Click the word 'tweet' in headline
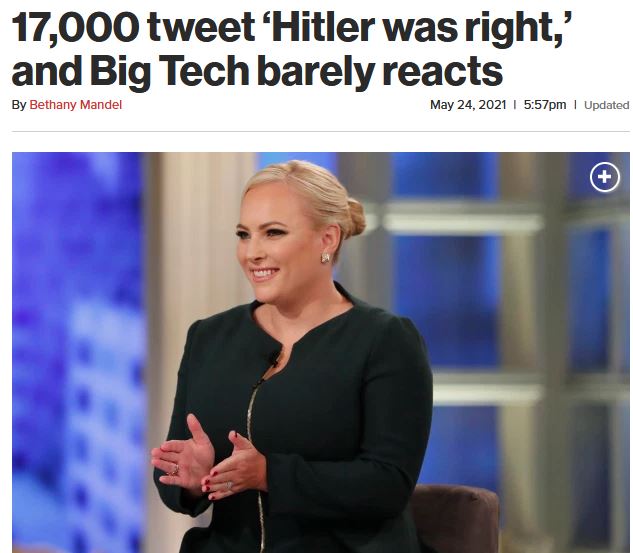The height and width of the screenshot is (553, 633). point(201,28)
